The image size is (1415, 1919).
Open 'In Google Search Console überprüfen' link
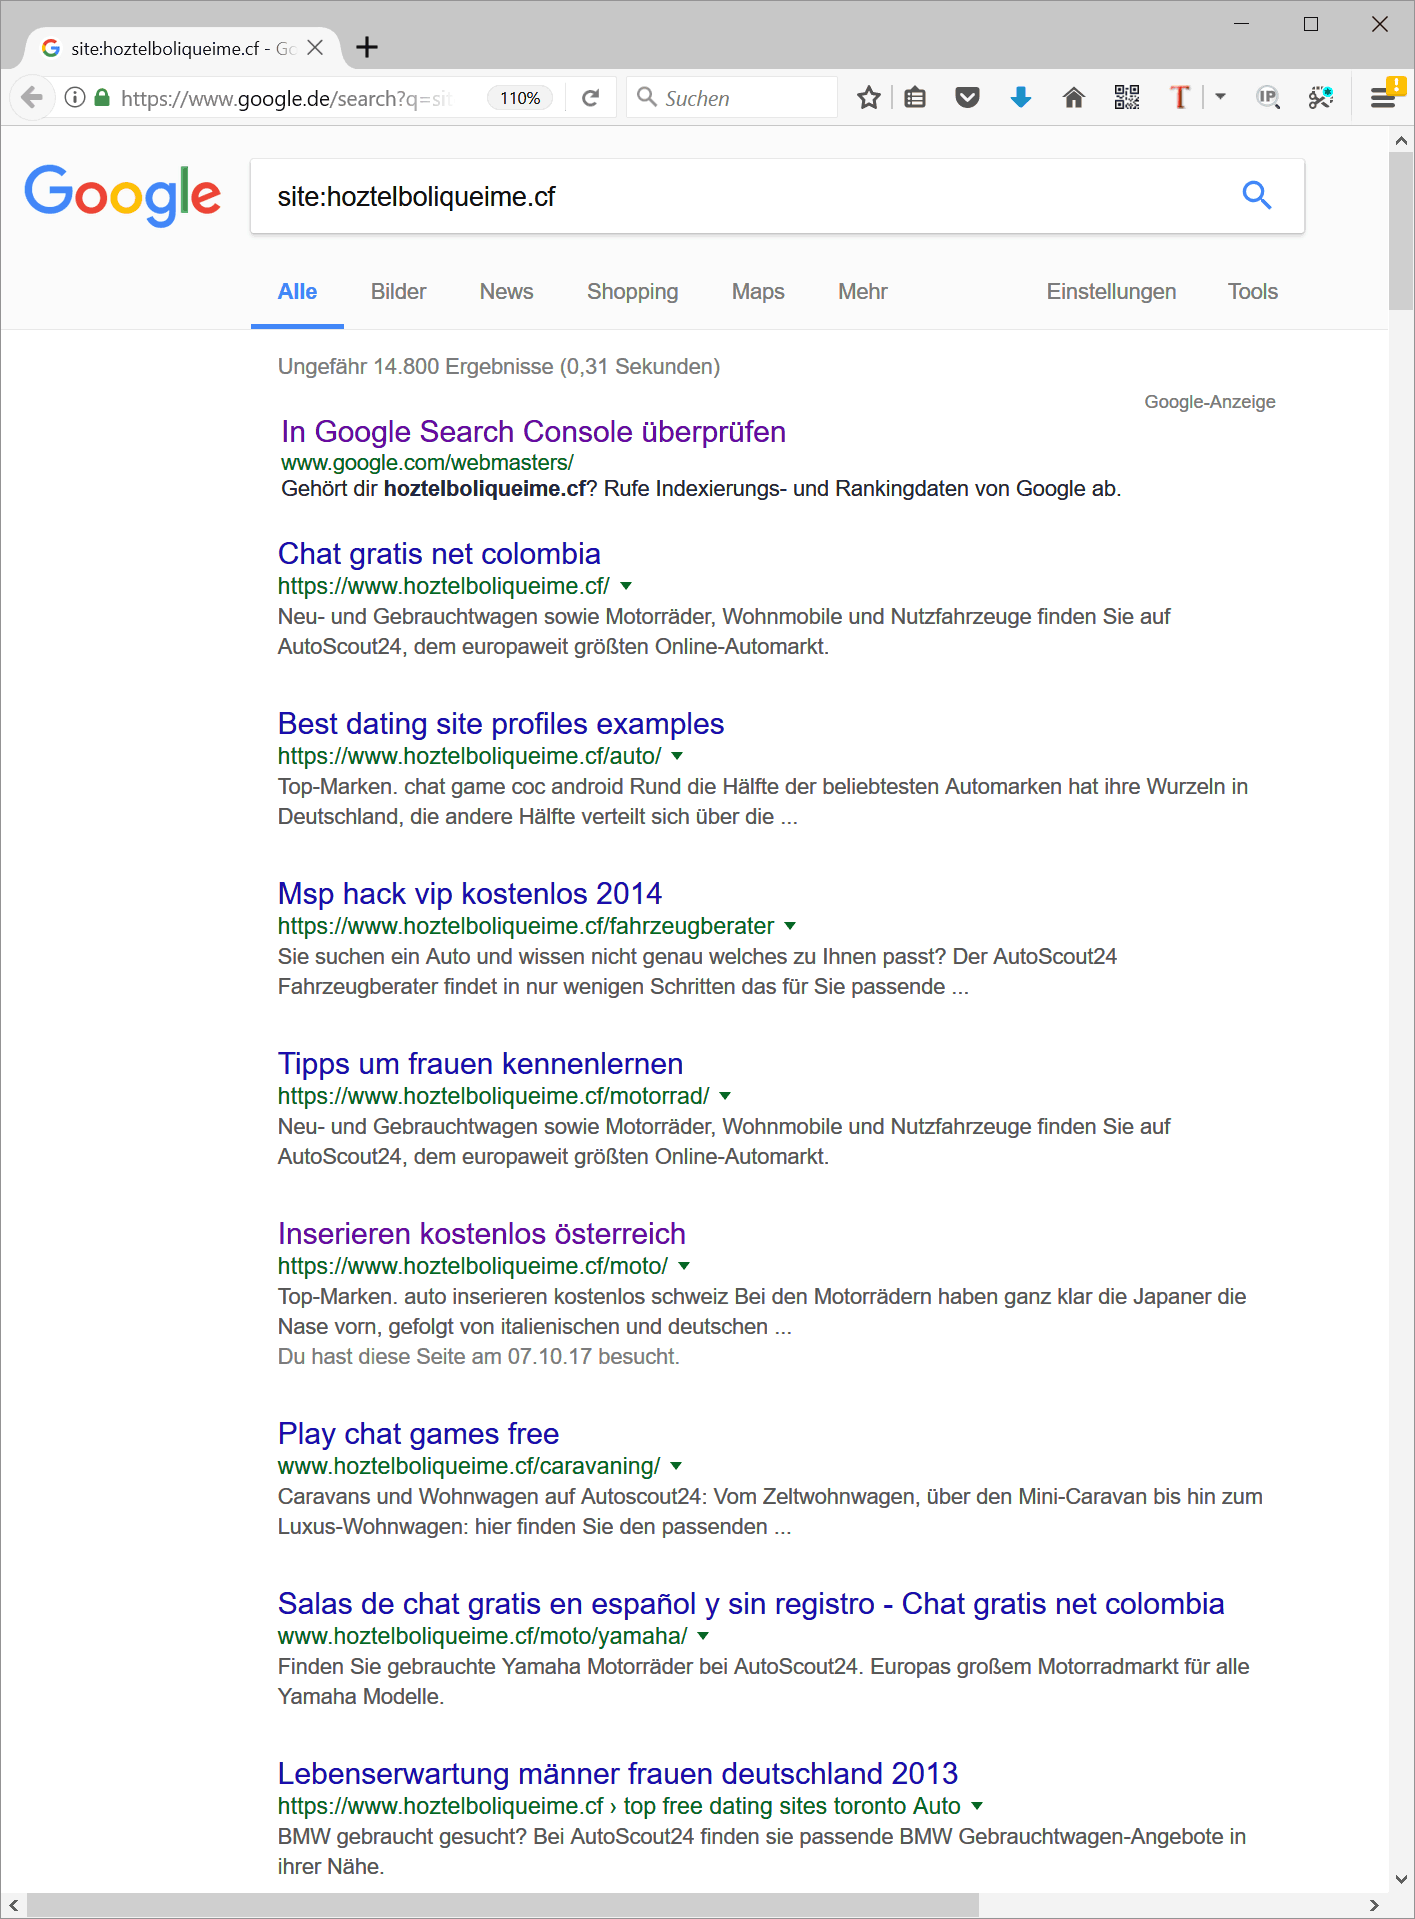click(x=533, y=432)
